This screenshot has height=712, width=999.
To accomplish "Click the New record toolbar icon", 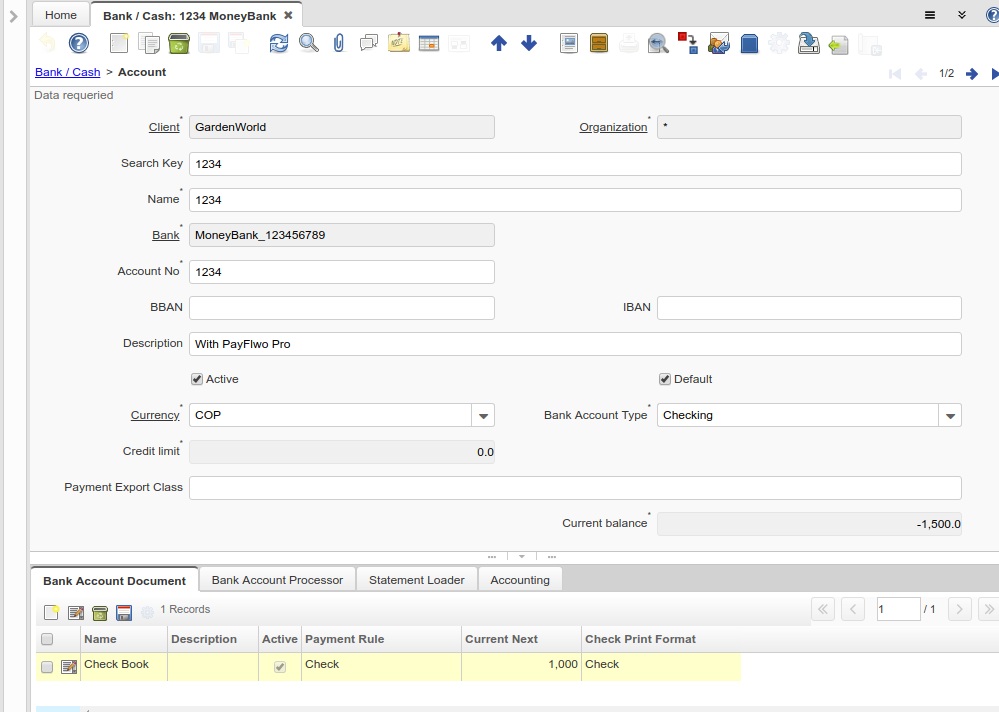I will coord(119,43).
